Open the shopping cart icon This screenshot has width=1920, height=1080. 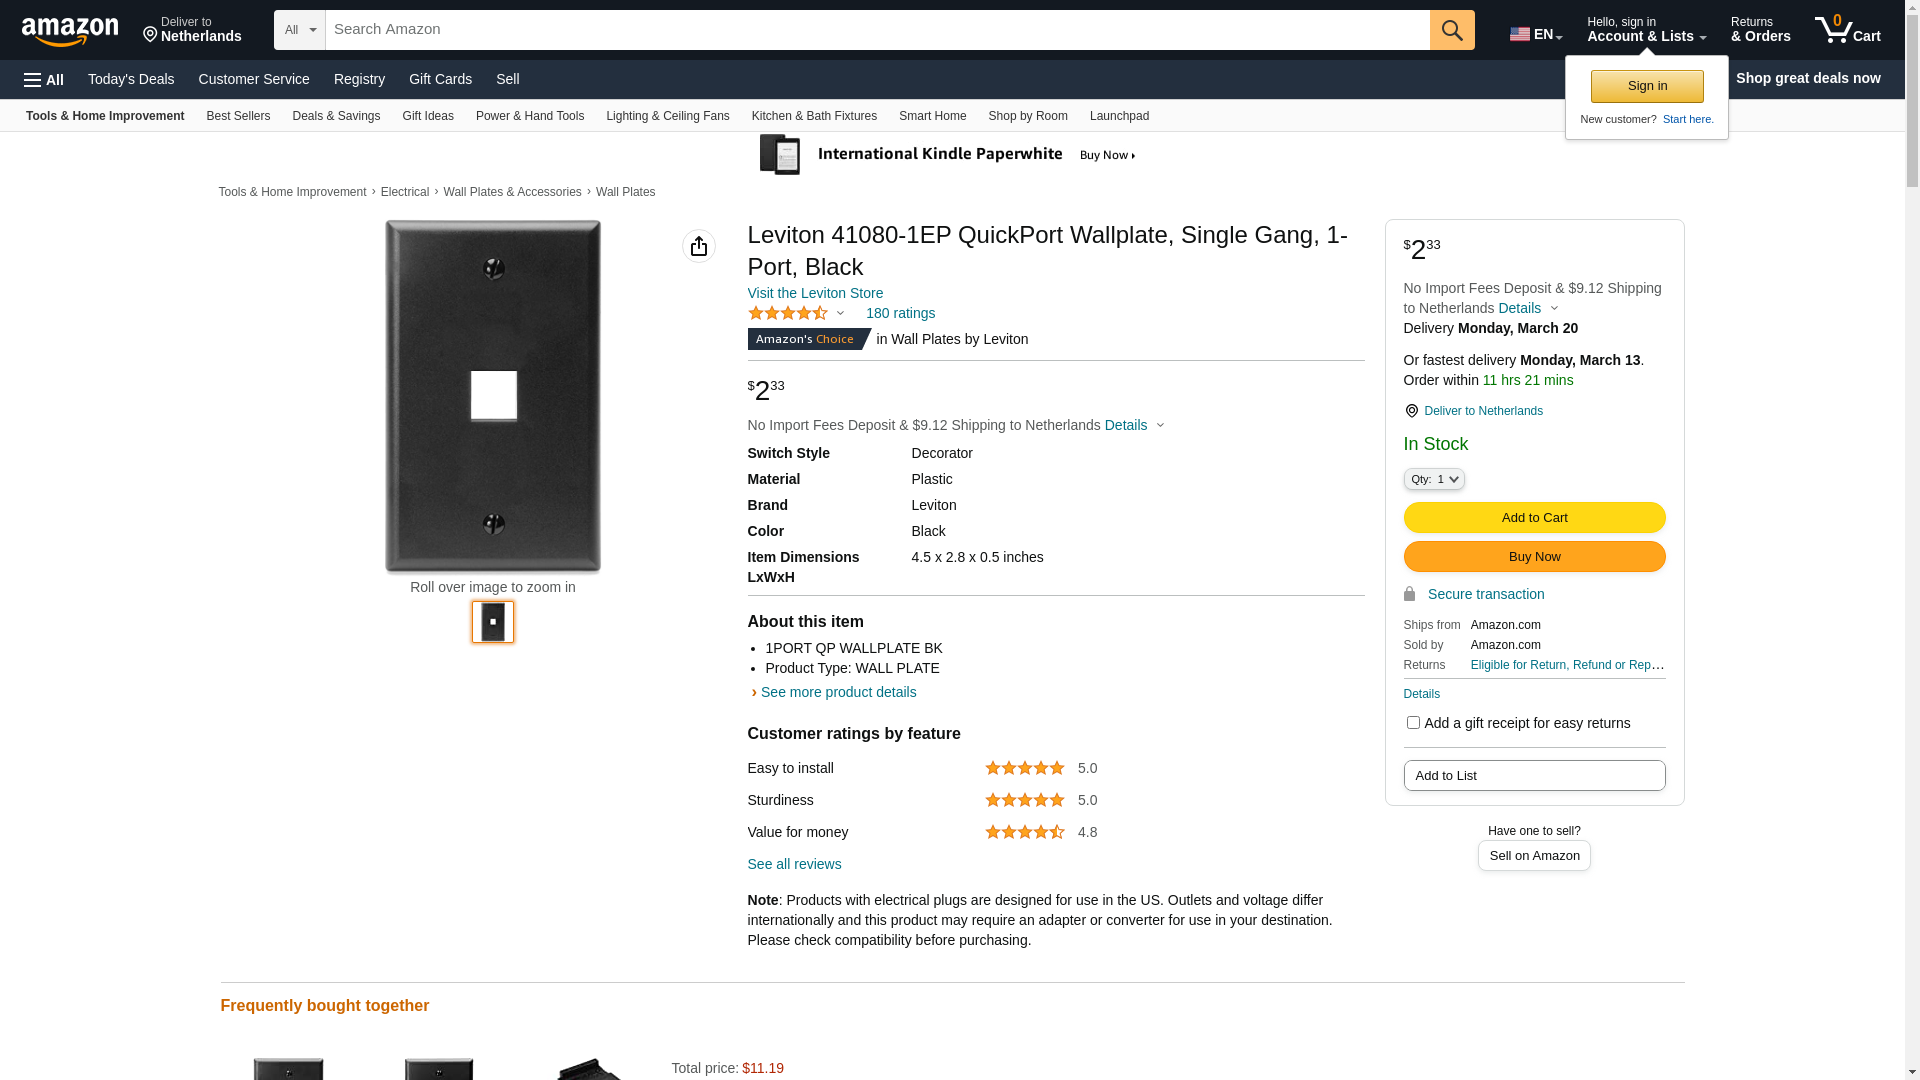pyautogui.click(x=1847, y=30)
